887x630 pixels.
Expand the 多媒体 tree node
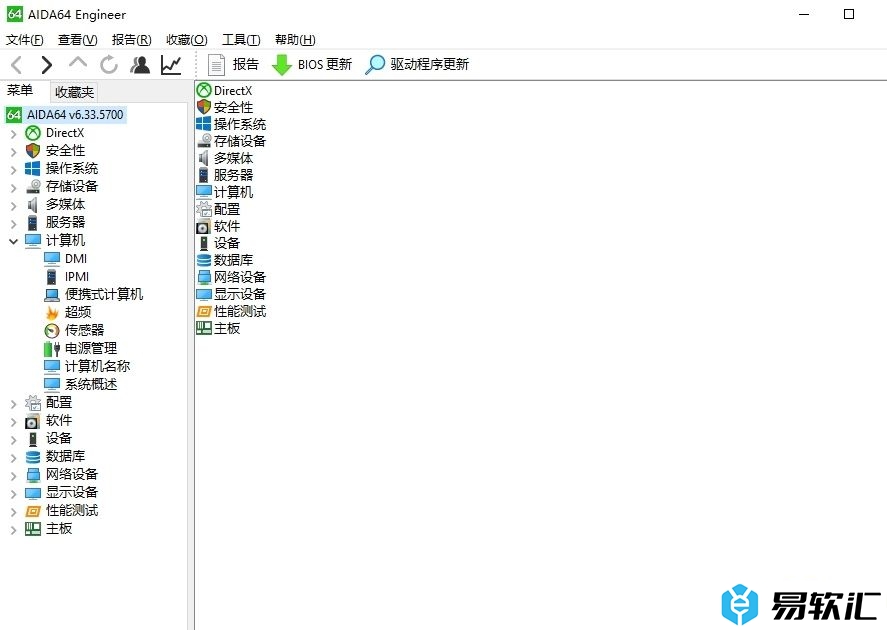tap(14, 206)
